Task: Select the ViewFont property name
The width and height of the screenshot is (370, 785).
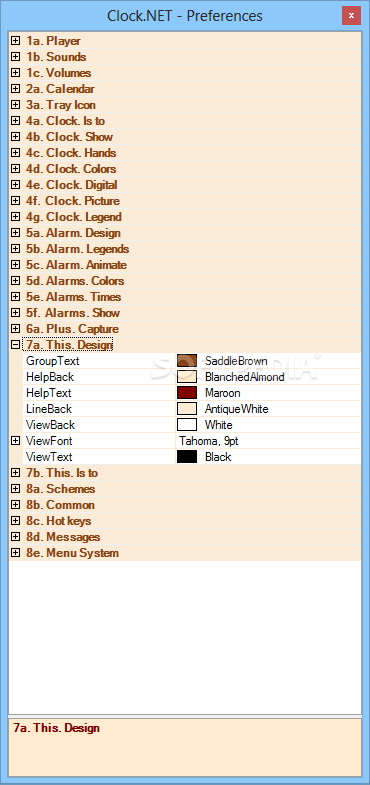Action: [49, 441]
